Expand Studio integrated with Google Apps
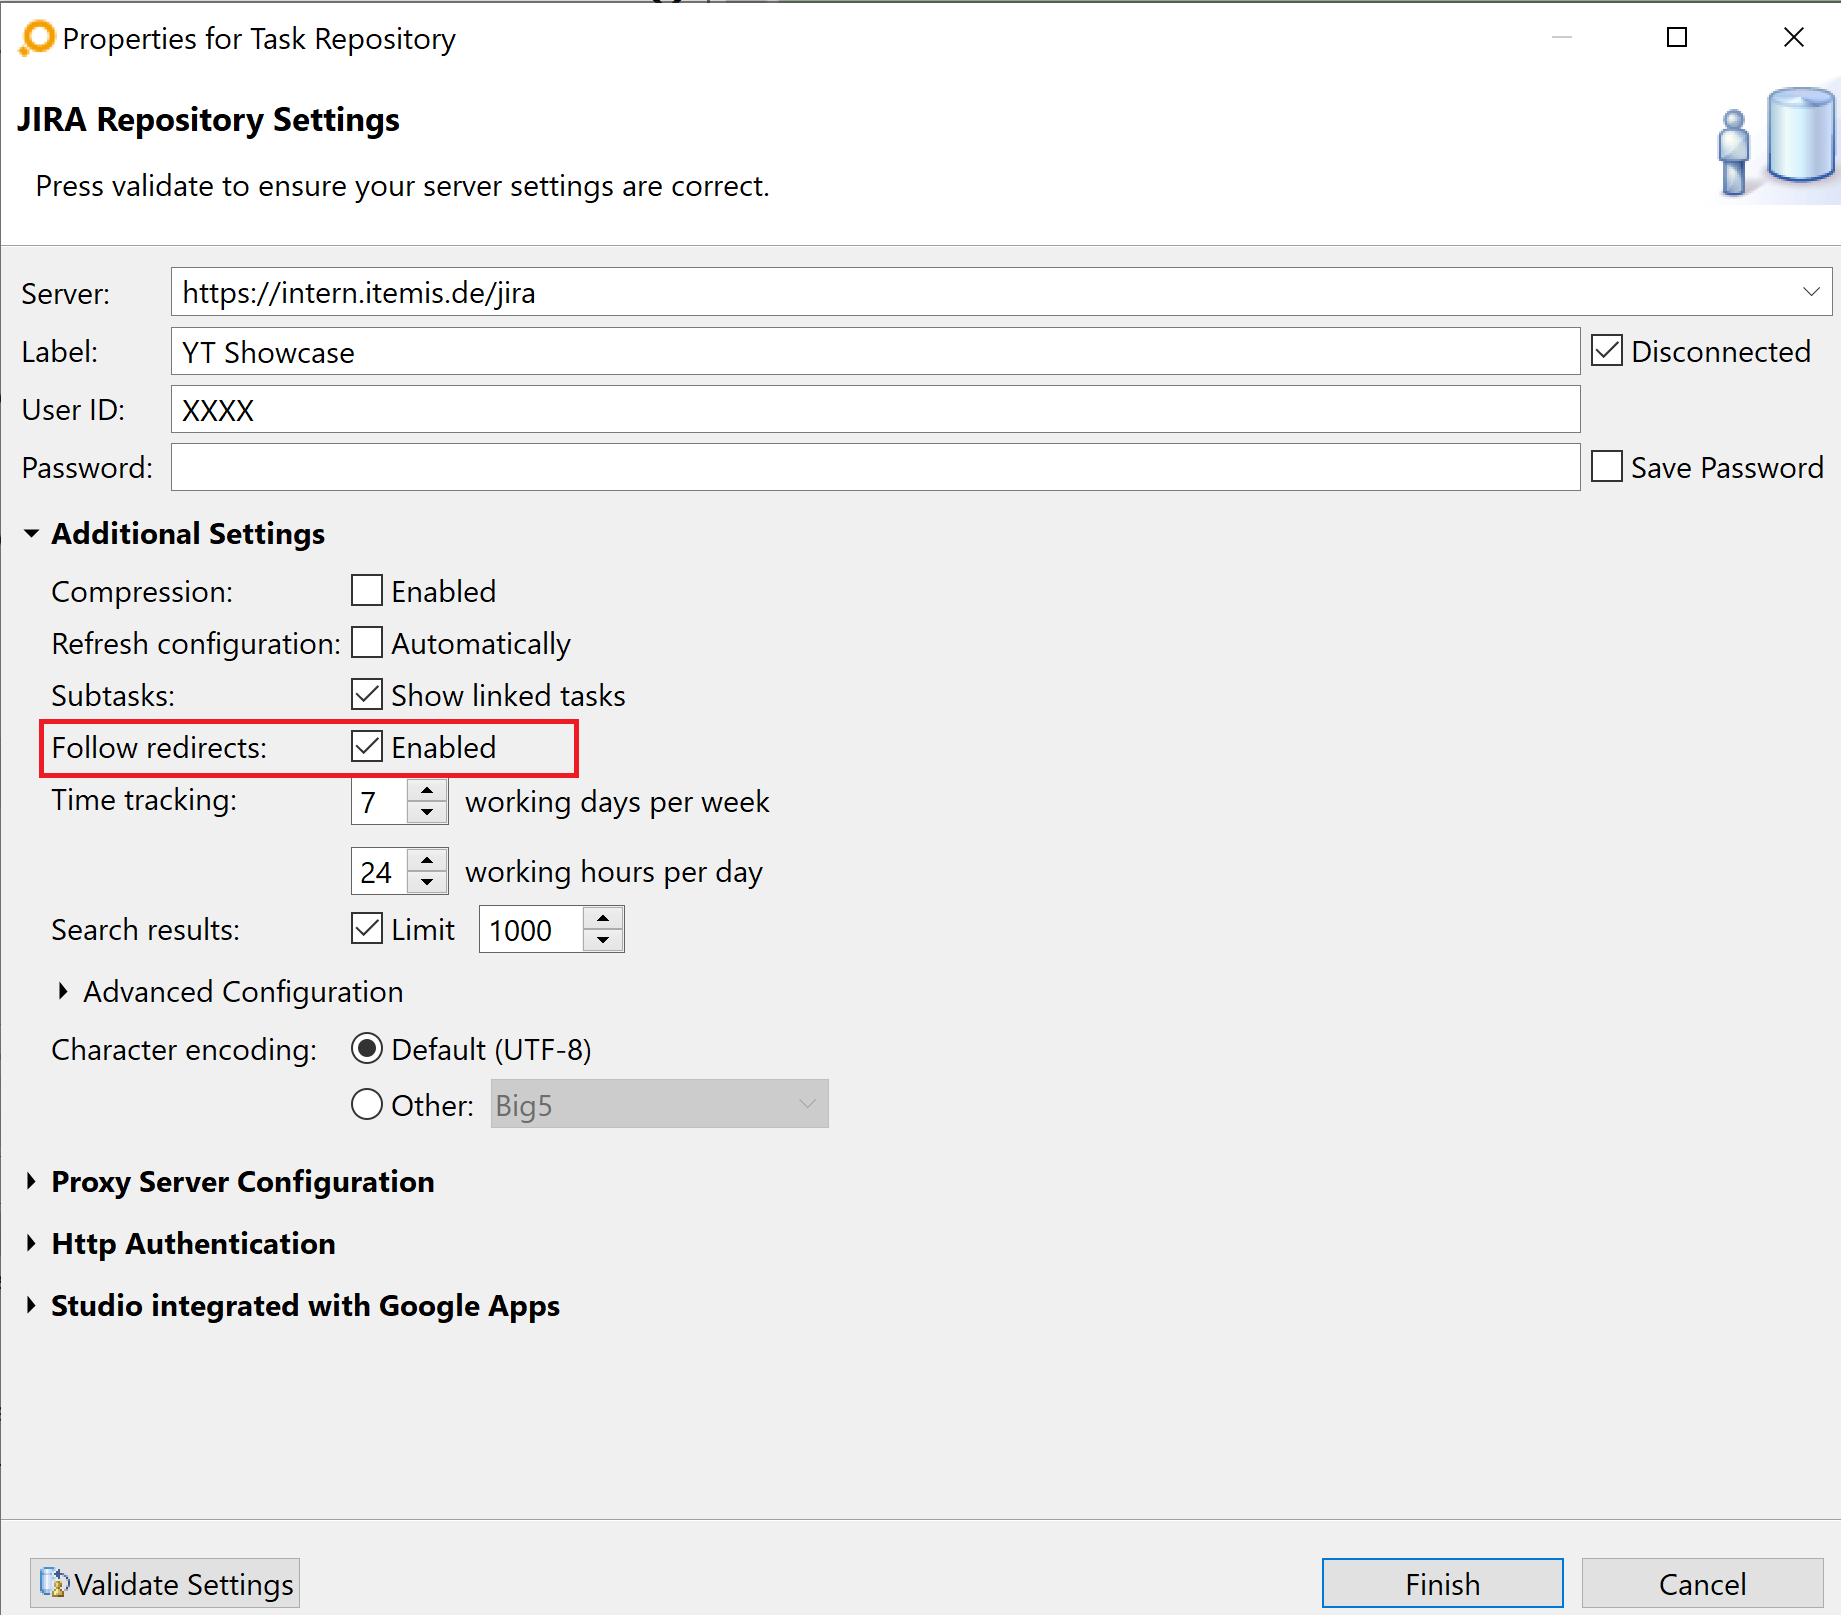1841x1615 pixels. tap(31, 1305)
